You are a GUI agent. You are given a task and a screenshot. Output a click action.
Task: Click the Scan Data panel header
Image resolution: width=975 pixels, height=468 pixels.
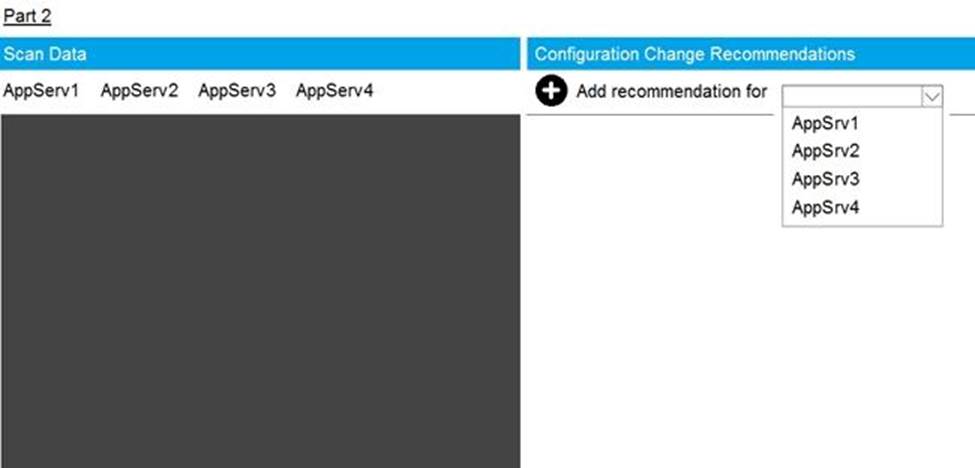point(260,54)
